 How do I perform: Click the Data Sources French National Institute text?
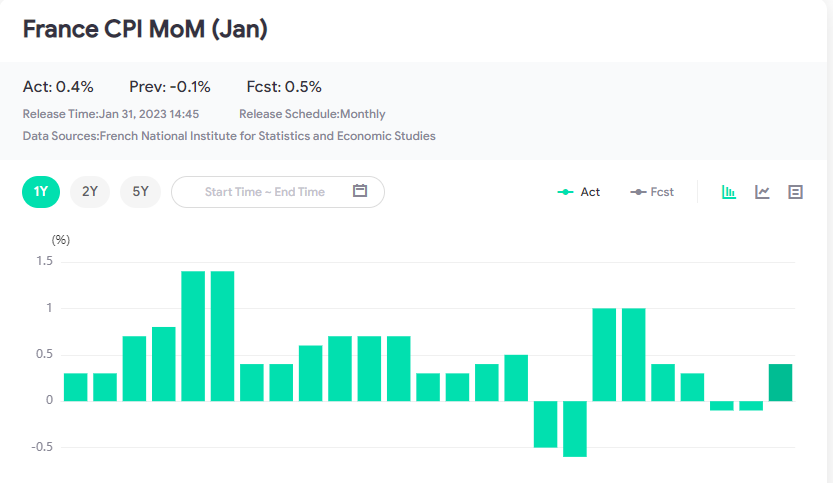[229, 136]
